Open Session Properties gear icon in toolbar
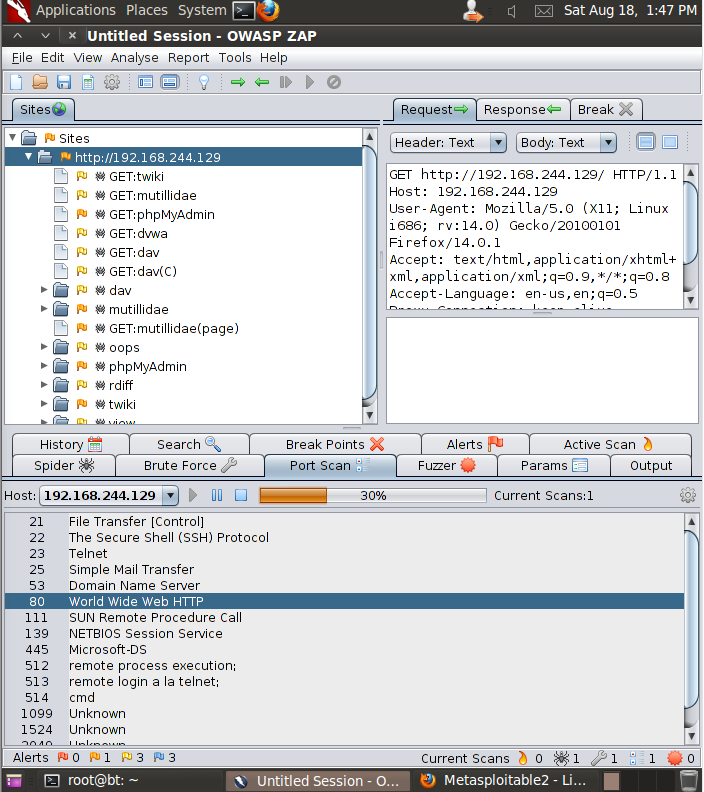704x792 pixels. [x=112, y=82]
